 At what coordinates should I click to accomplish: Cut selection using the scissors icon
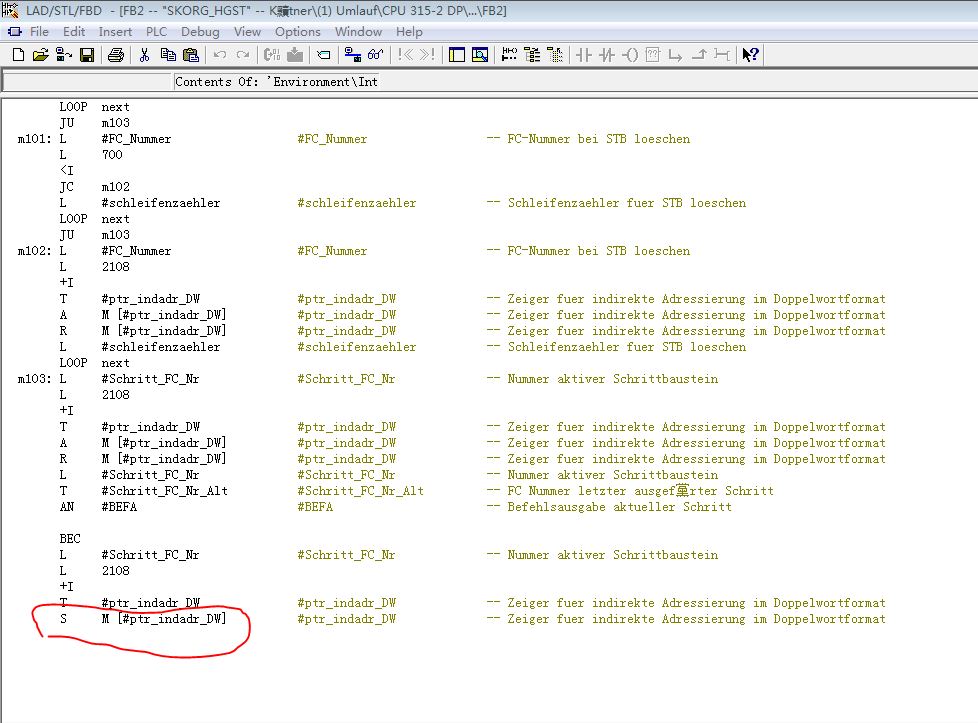(x=145, y=55)
